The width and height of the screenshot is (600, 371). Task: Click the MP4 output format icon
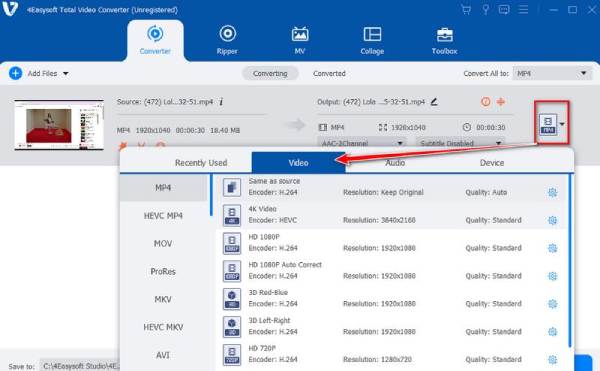tap(548, 124)
